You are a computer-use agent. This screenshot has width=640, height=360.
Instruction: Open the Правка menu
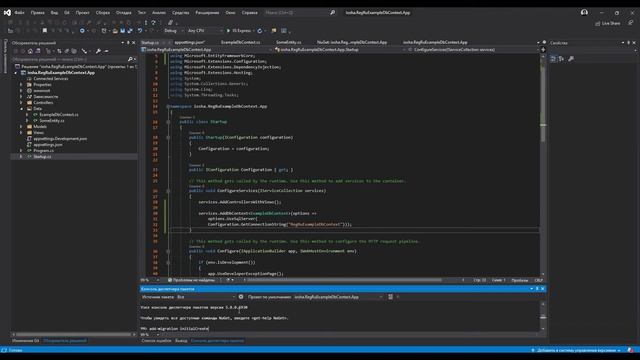tap(38, 13)
